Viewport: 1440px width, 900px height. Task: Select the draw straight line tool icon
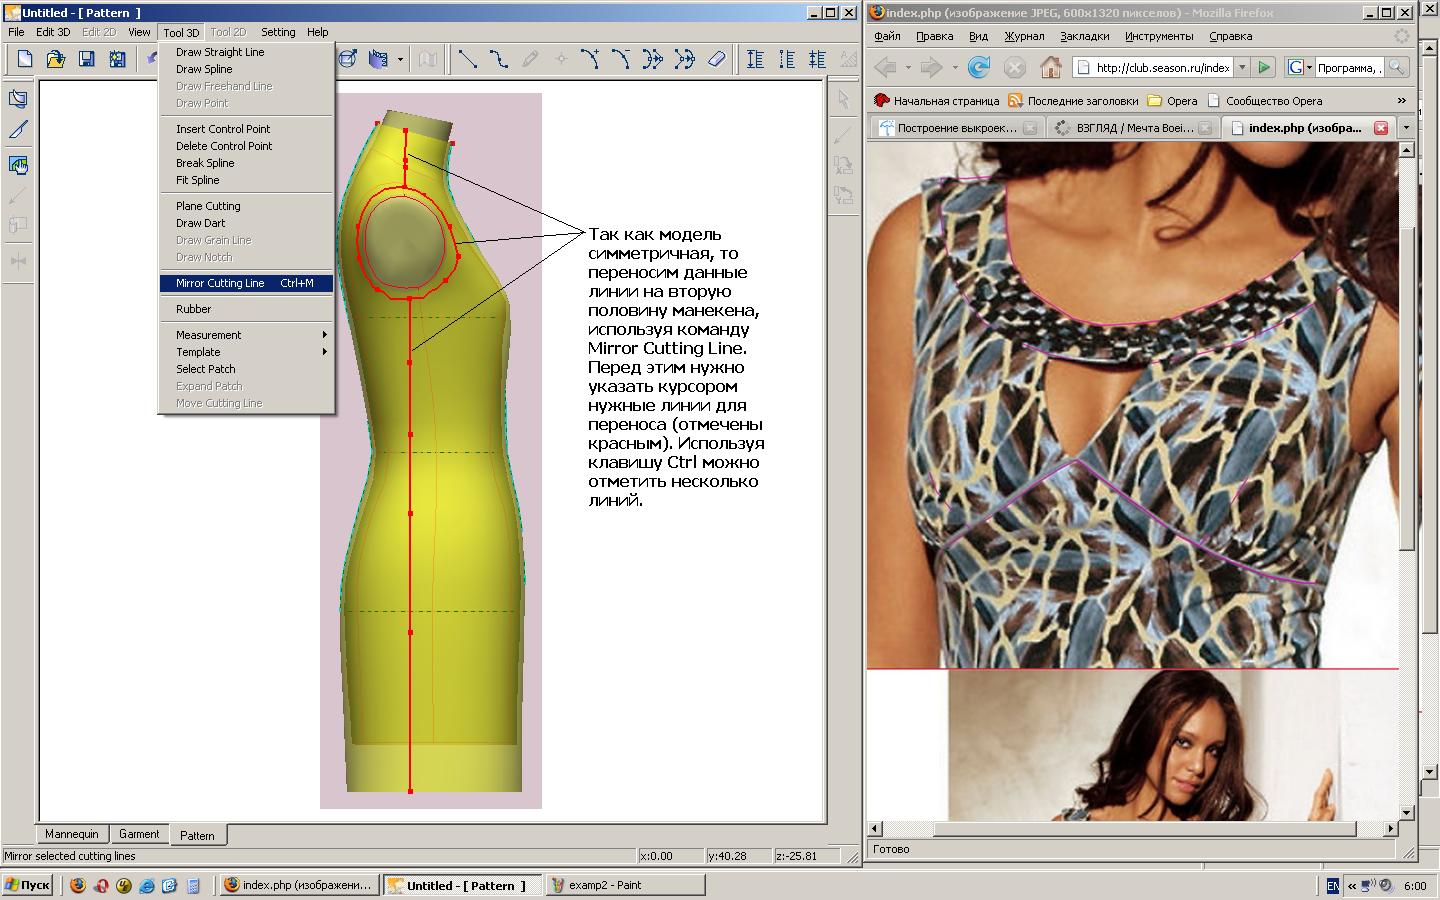pyautogui.click(x=467, y=60)
